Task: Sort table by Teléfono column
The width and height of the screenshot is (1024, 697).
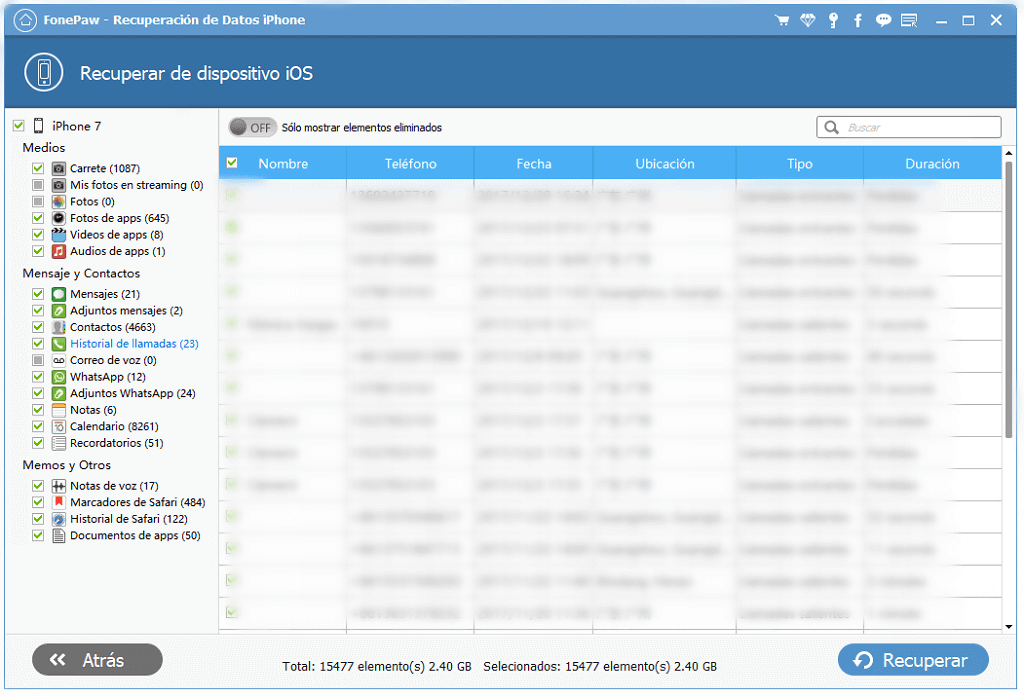Action: pos(410,163)
